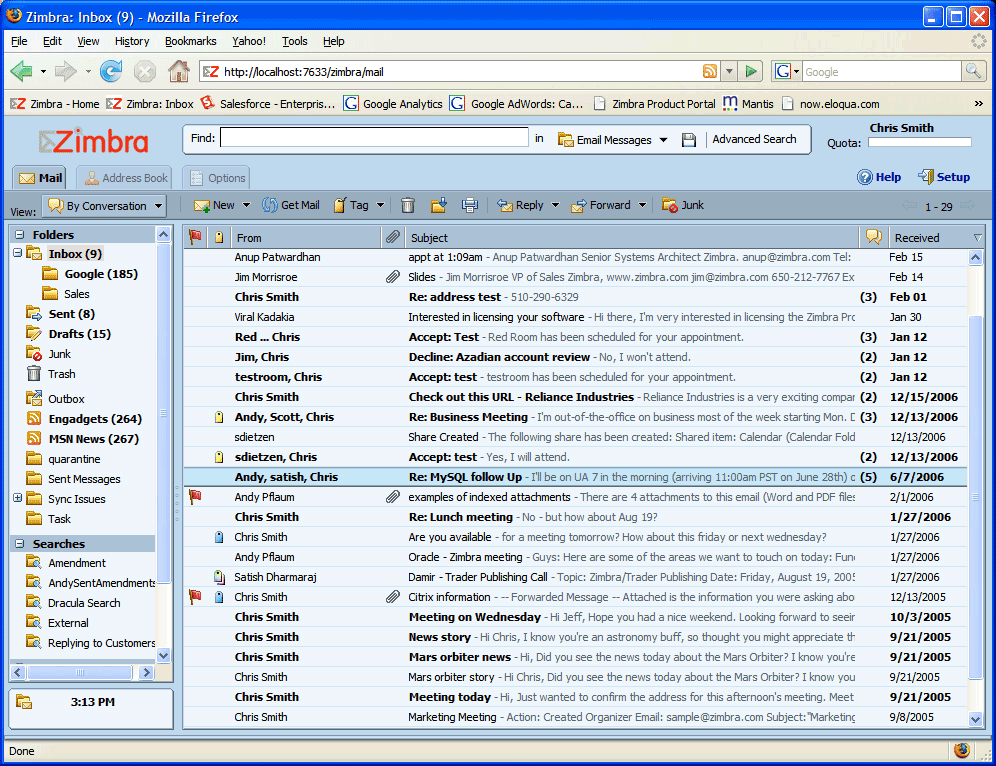
Task: Click the paperclip attachment column header
Action: [393, 238]
